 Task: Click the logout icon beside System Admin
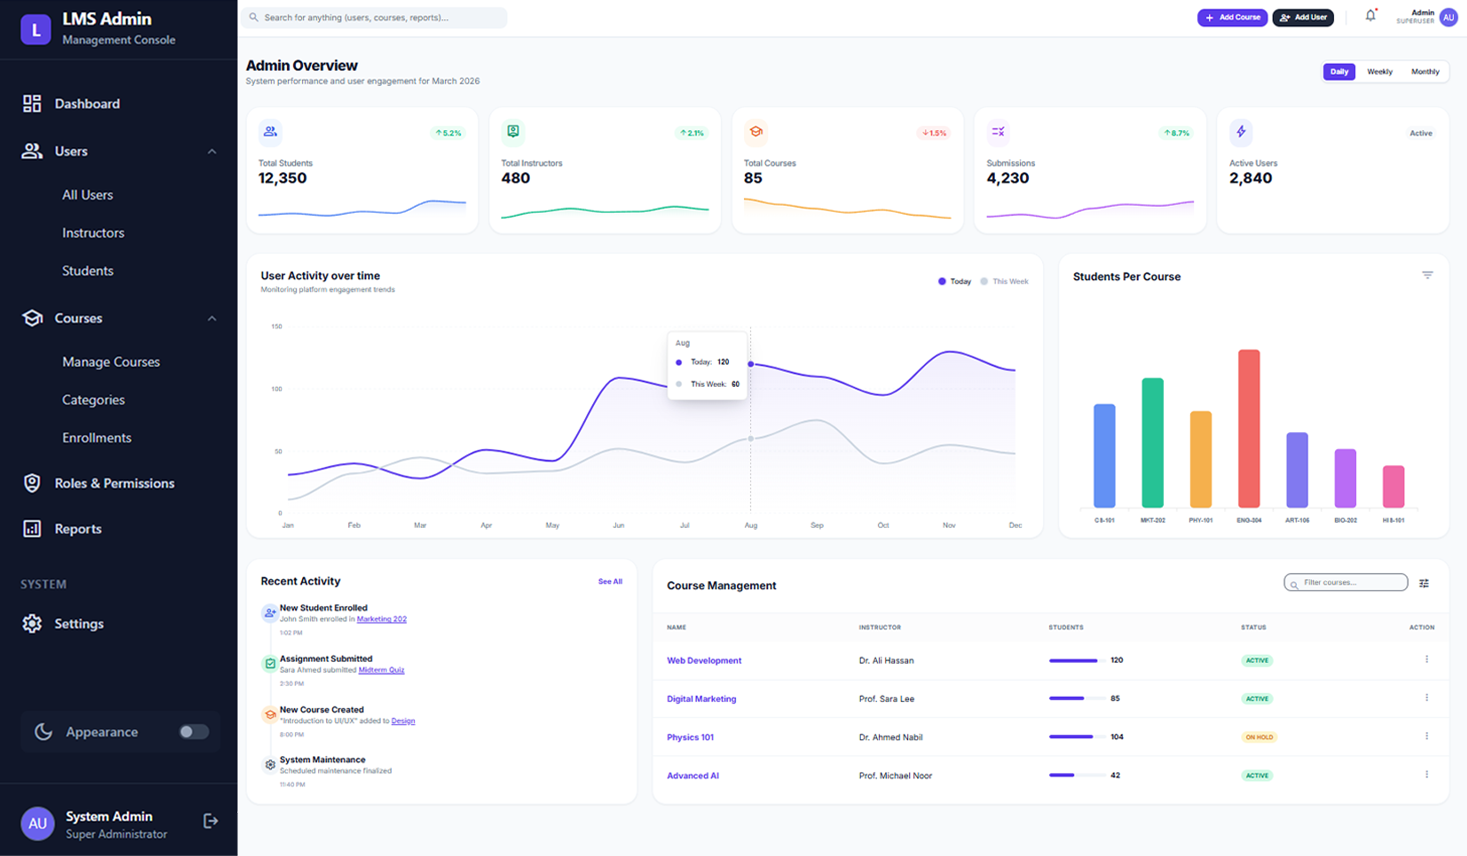pyautogui.click(x=211, y=821)
